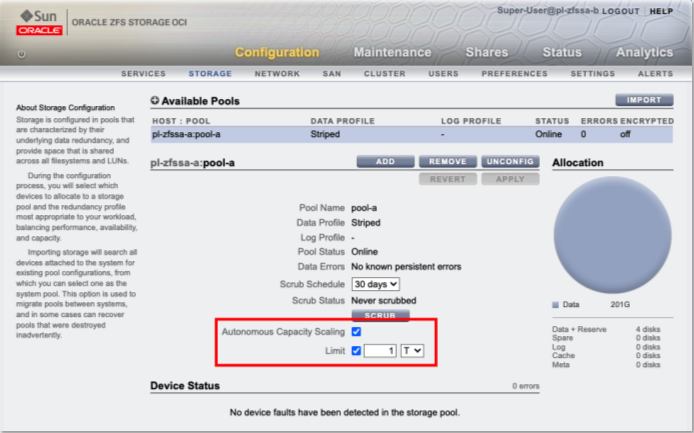
Task: Open the Limit unit T dropdown
Action: [412, 351]
